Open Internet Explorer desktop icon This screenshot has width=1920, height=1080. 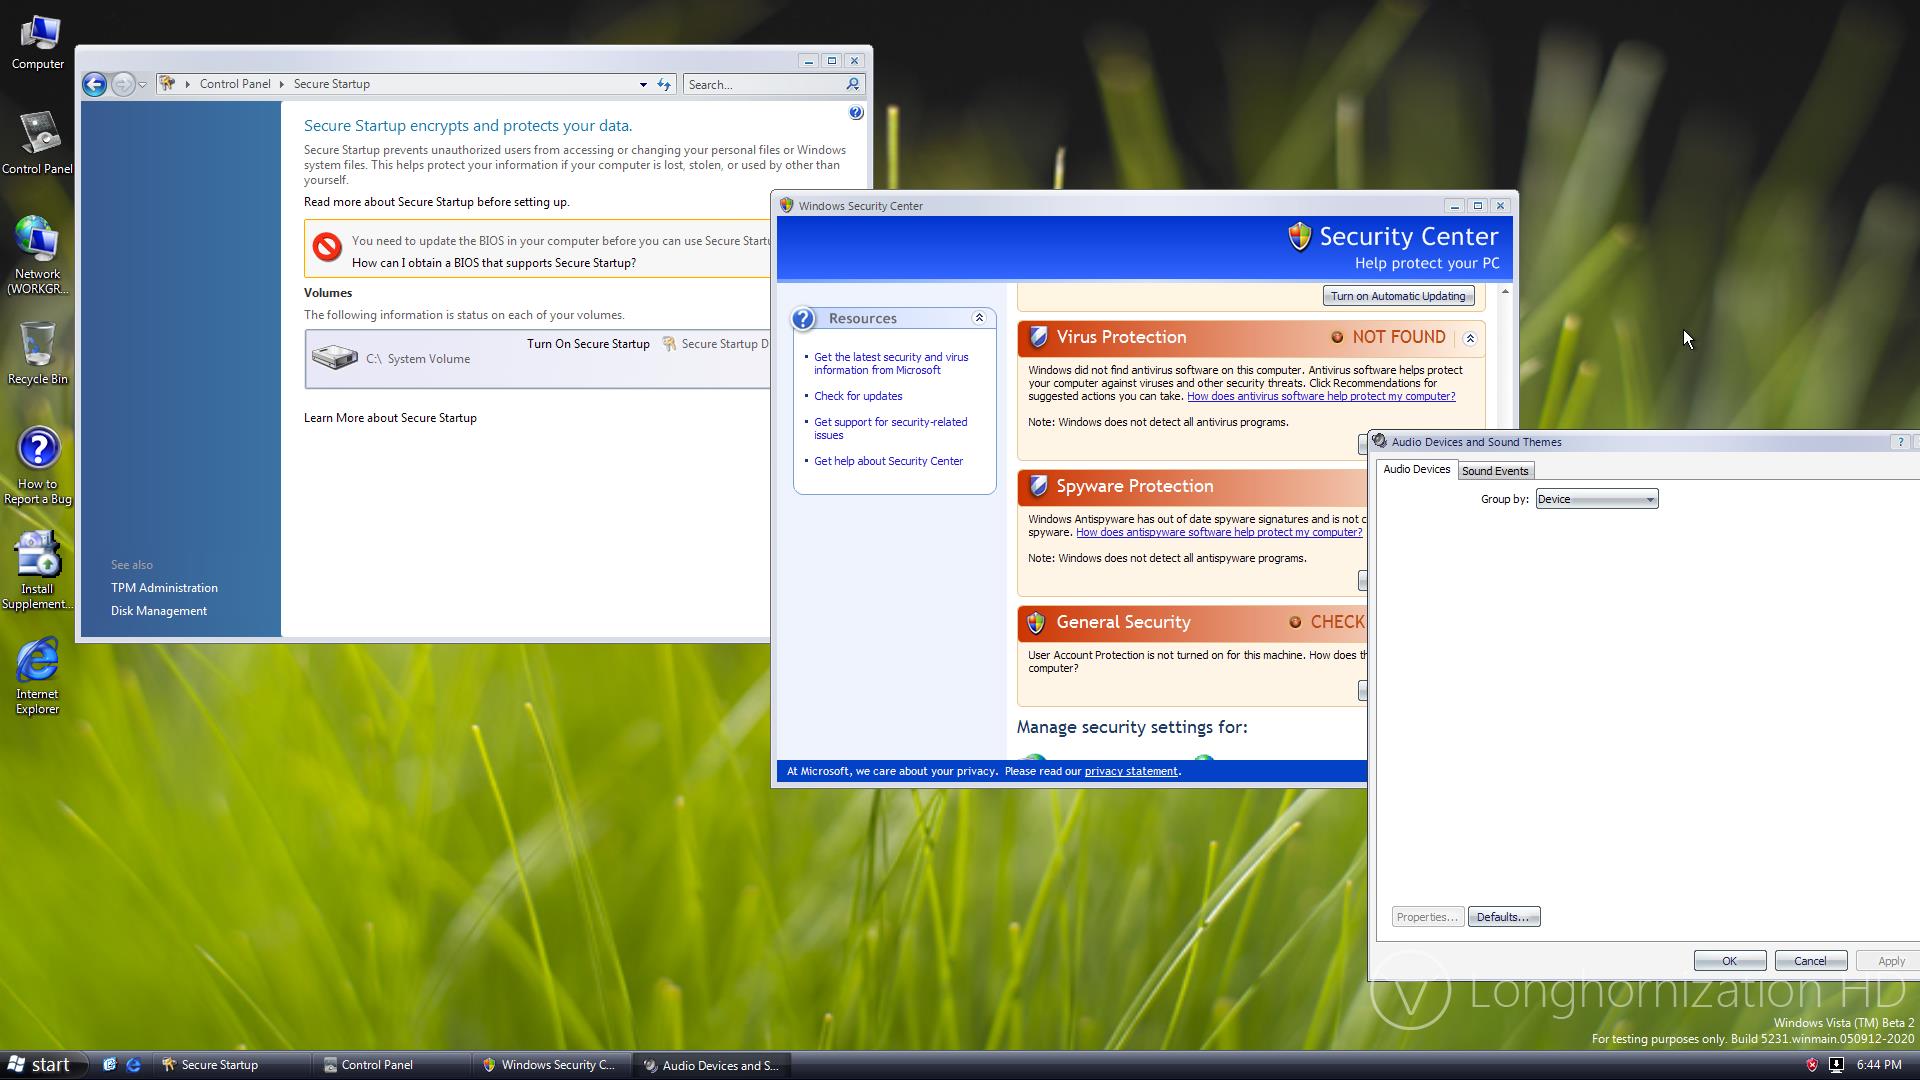[x=37, y=660]
